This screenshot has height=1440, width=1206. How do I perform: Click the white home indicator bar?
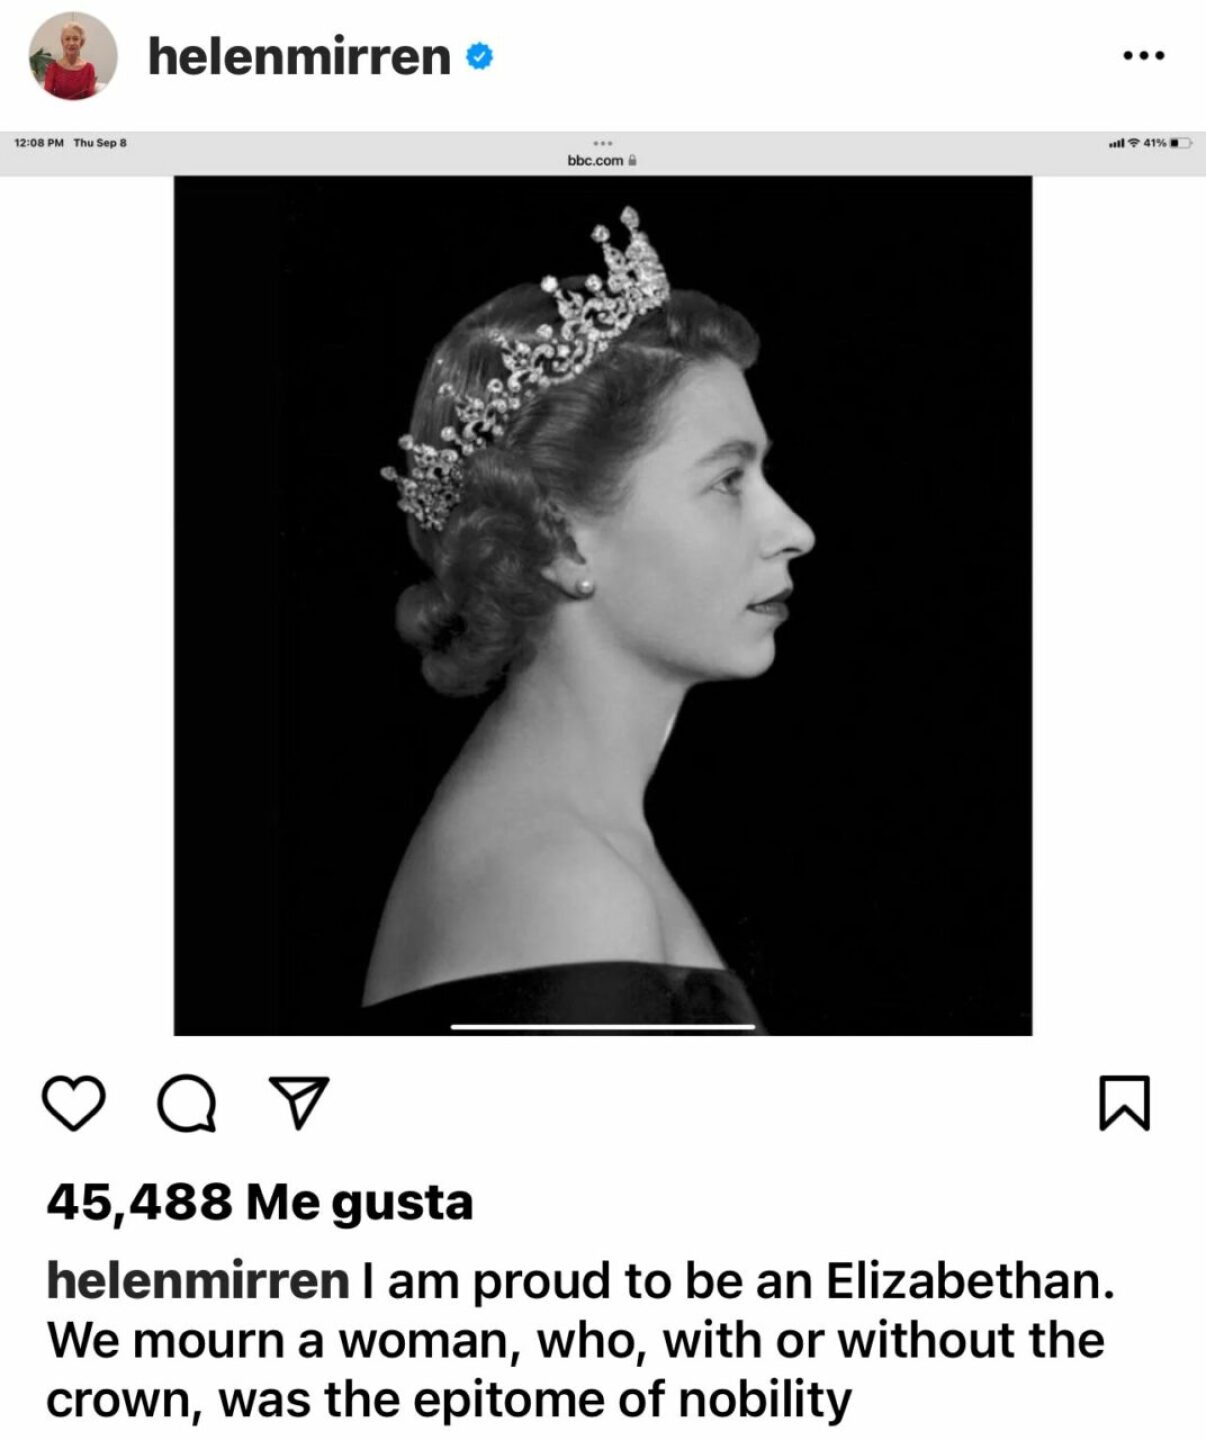click(x=603, y=1026)
